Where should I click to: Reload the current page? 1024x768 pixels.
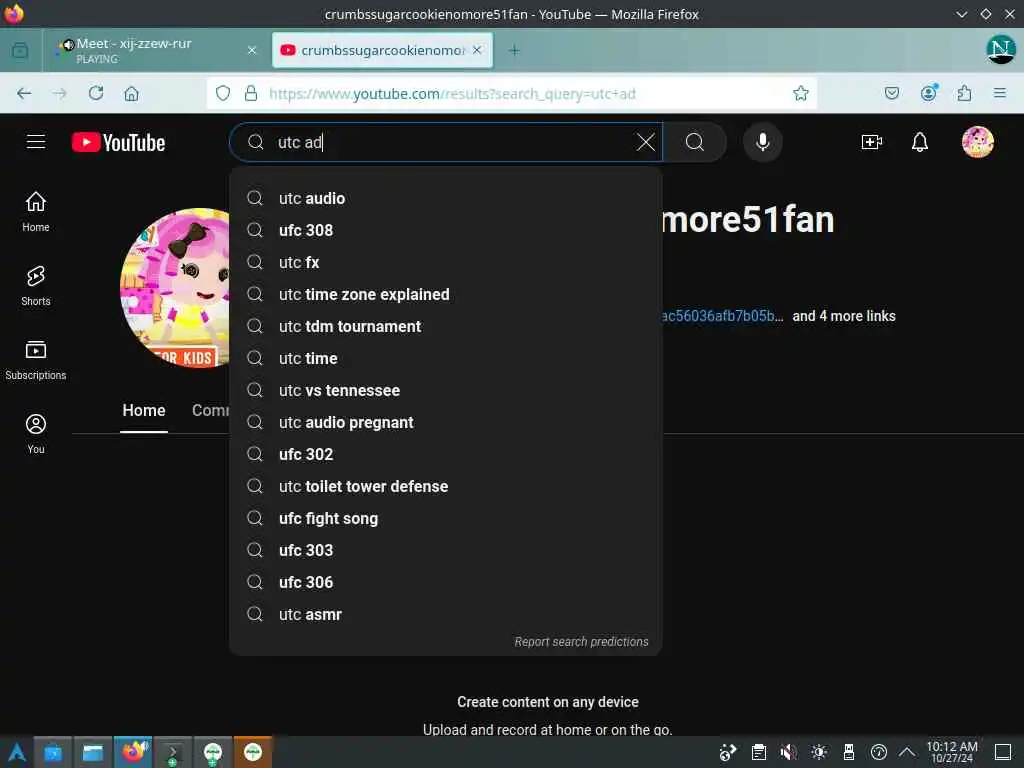(96, 93)
